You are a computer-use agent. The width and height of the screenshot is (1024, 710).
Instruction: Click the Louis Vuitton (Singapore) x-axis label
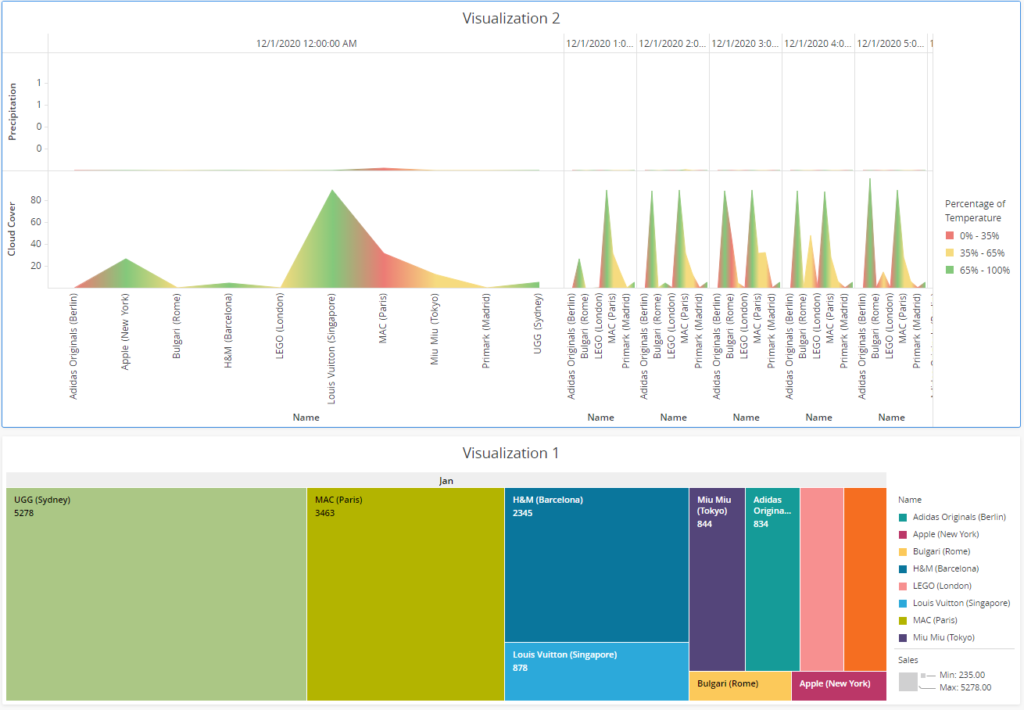click(331, 349)
